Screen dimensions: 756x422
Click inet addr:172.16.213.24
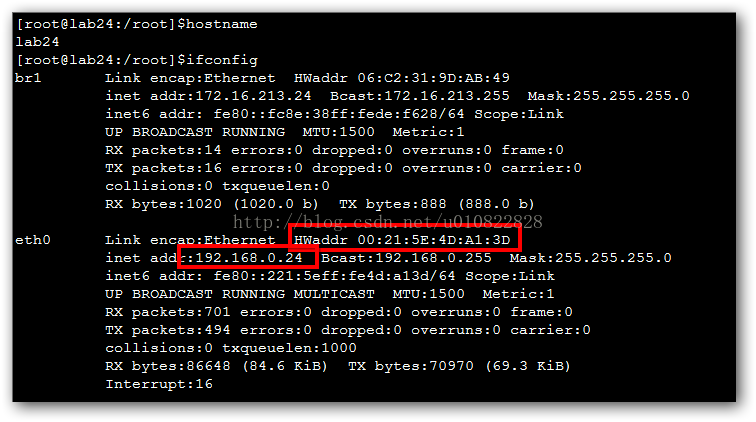click(208, 96)
